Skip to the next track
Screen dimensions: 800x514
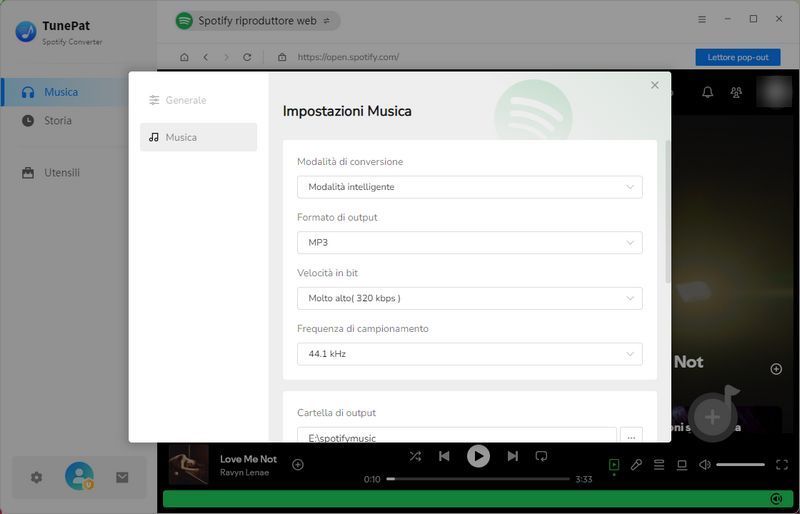click(512, 456)
